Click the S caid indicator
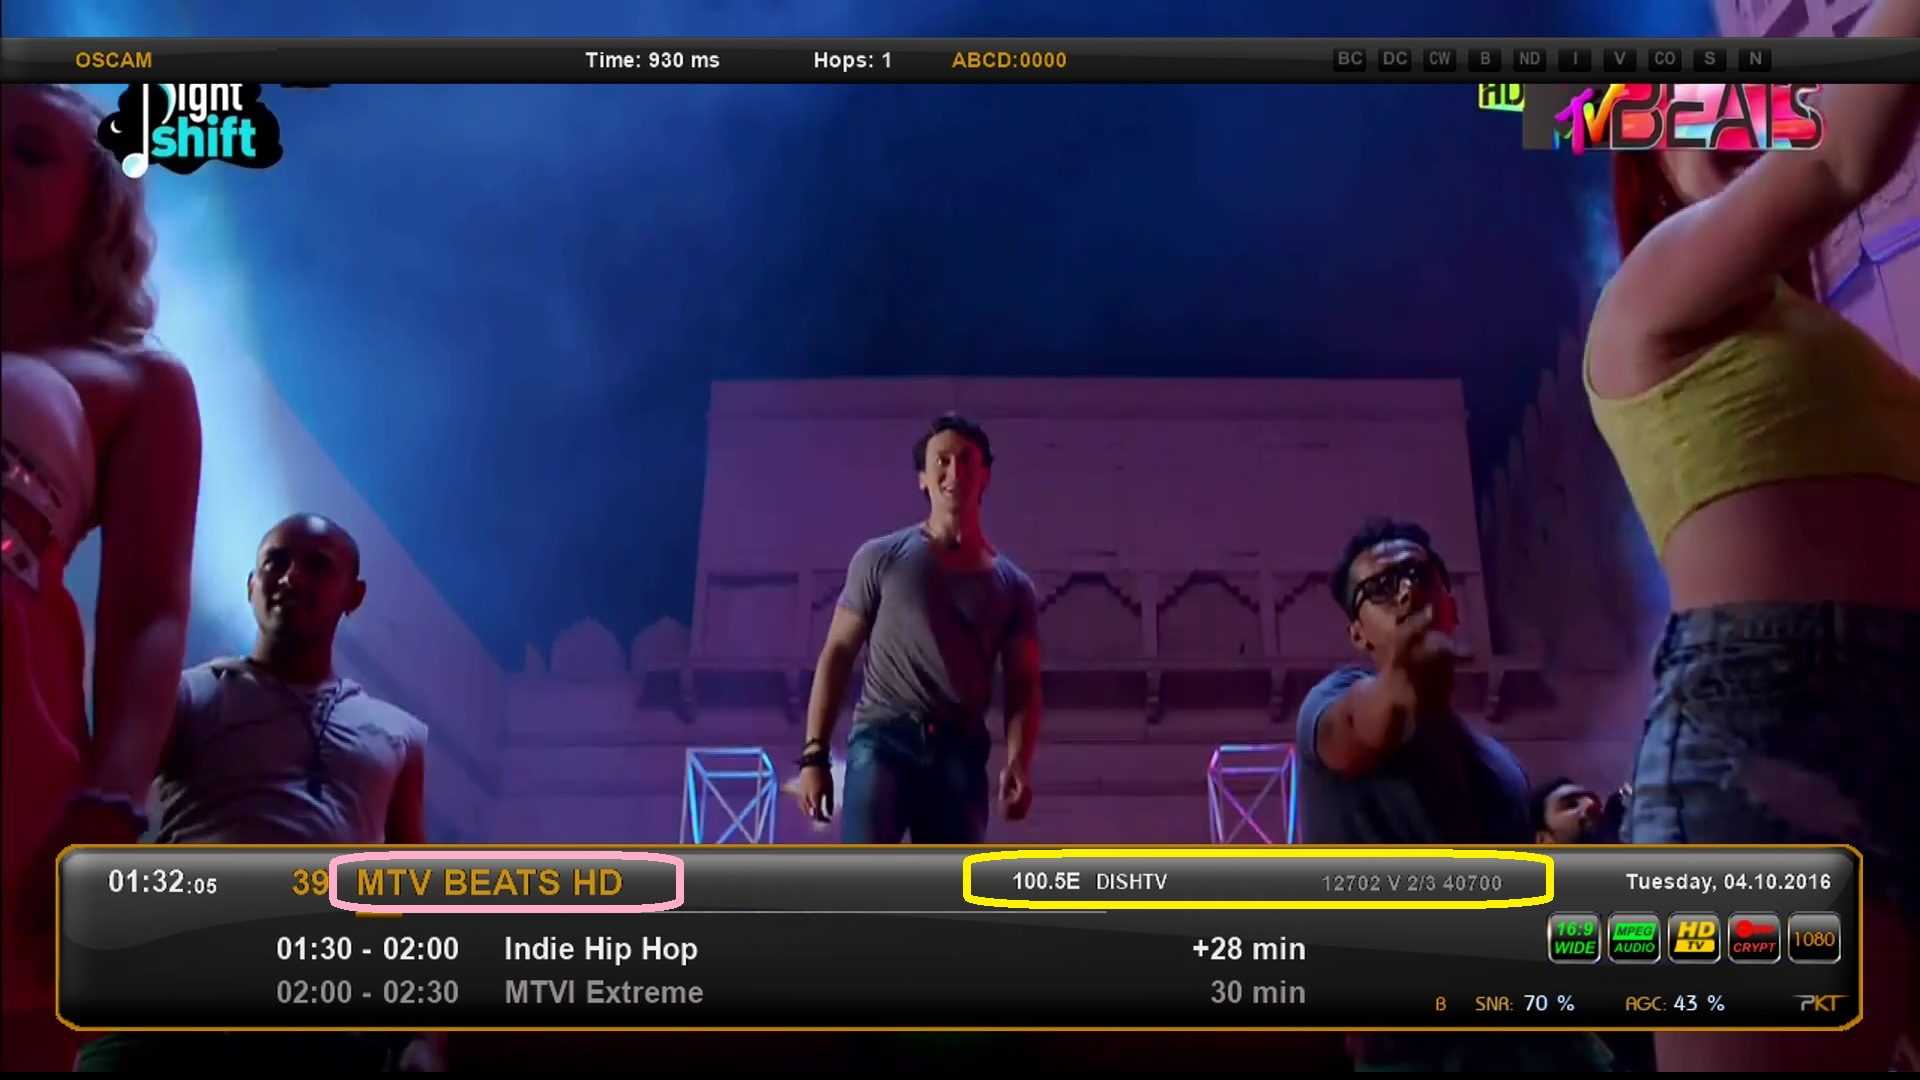Screen dimensions: 1920x1080 (1710, 59)
